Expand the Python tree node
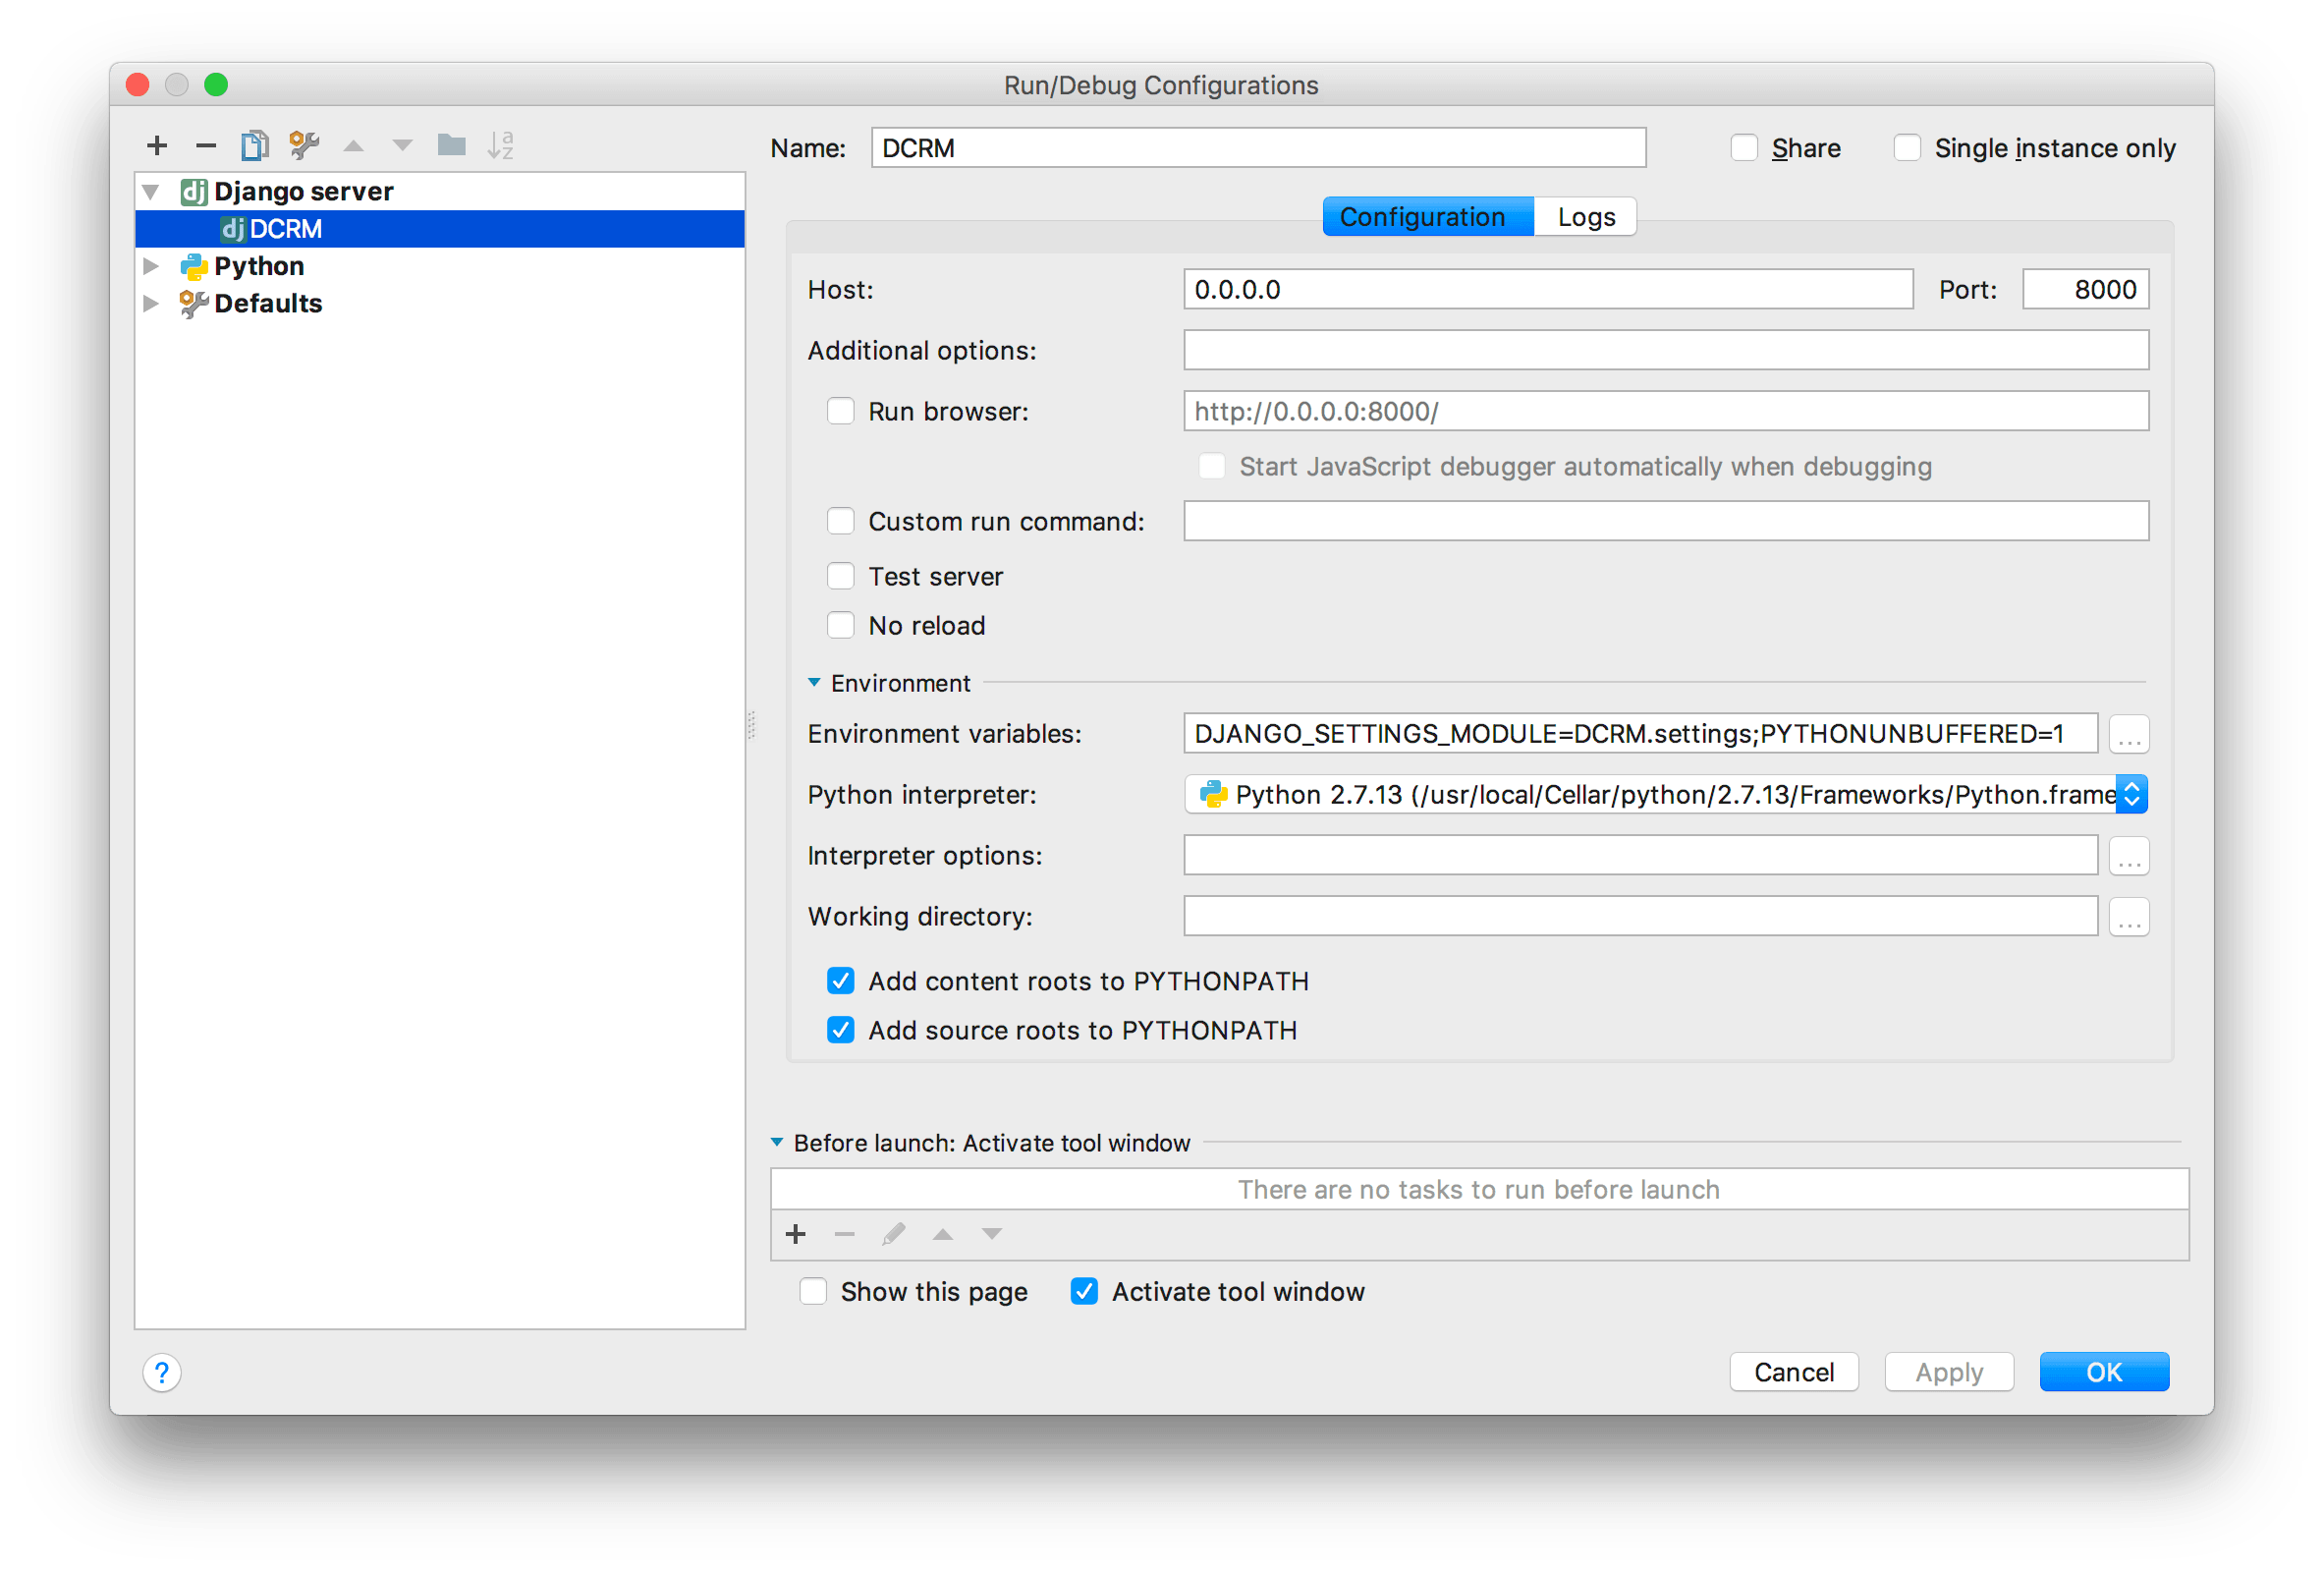Viewport: 2324px width, 1572px height. point(151,266)
